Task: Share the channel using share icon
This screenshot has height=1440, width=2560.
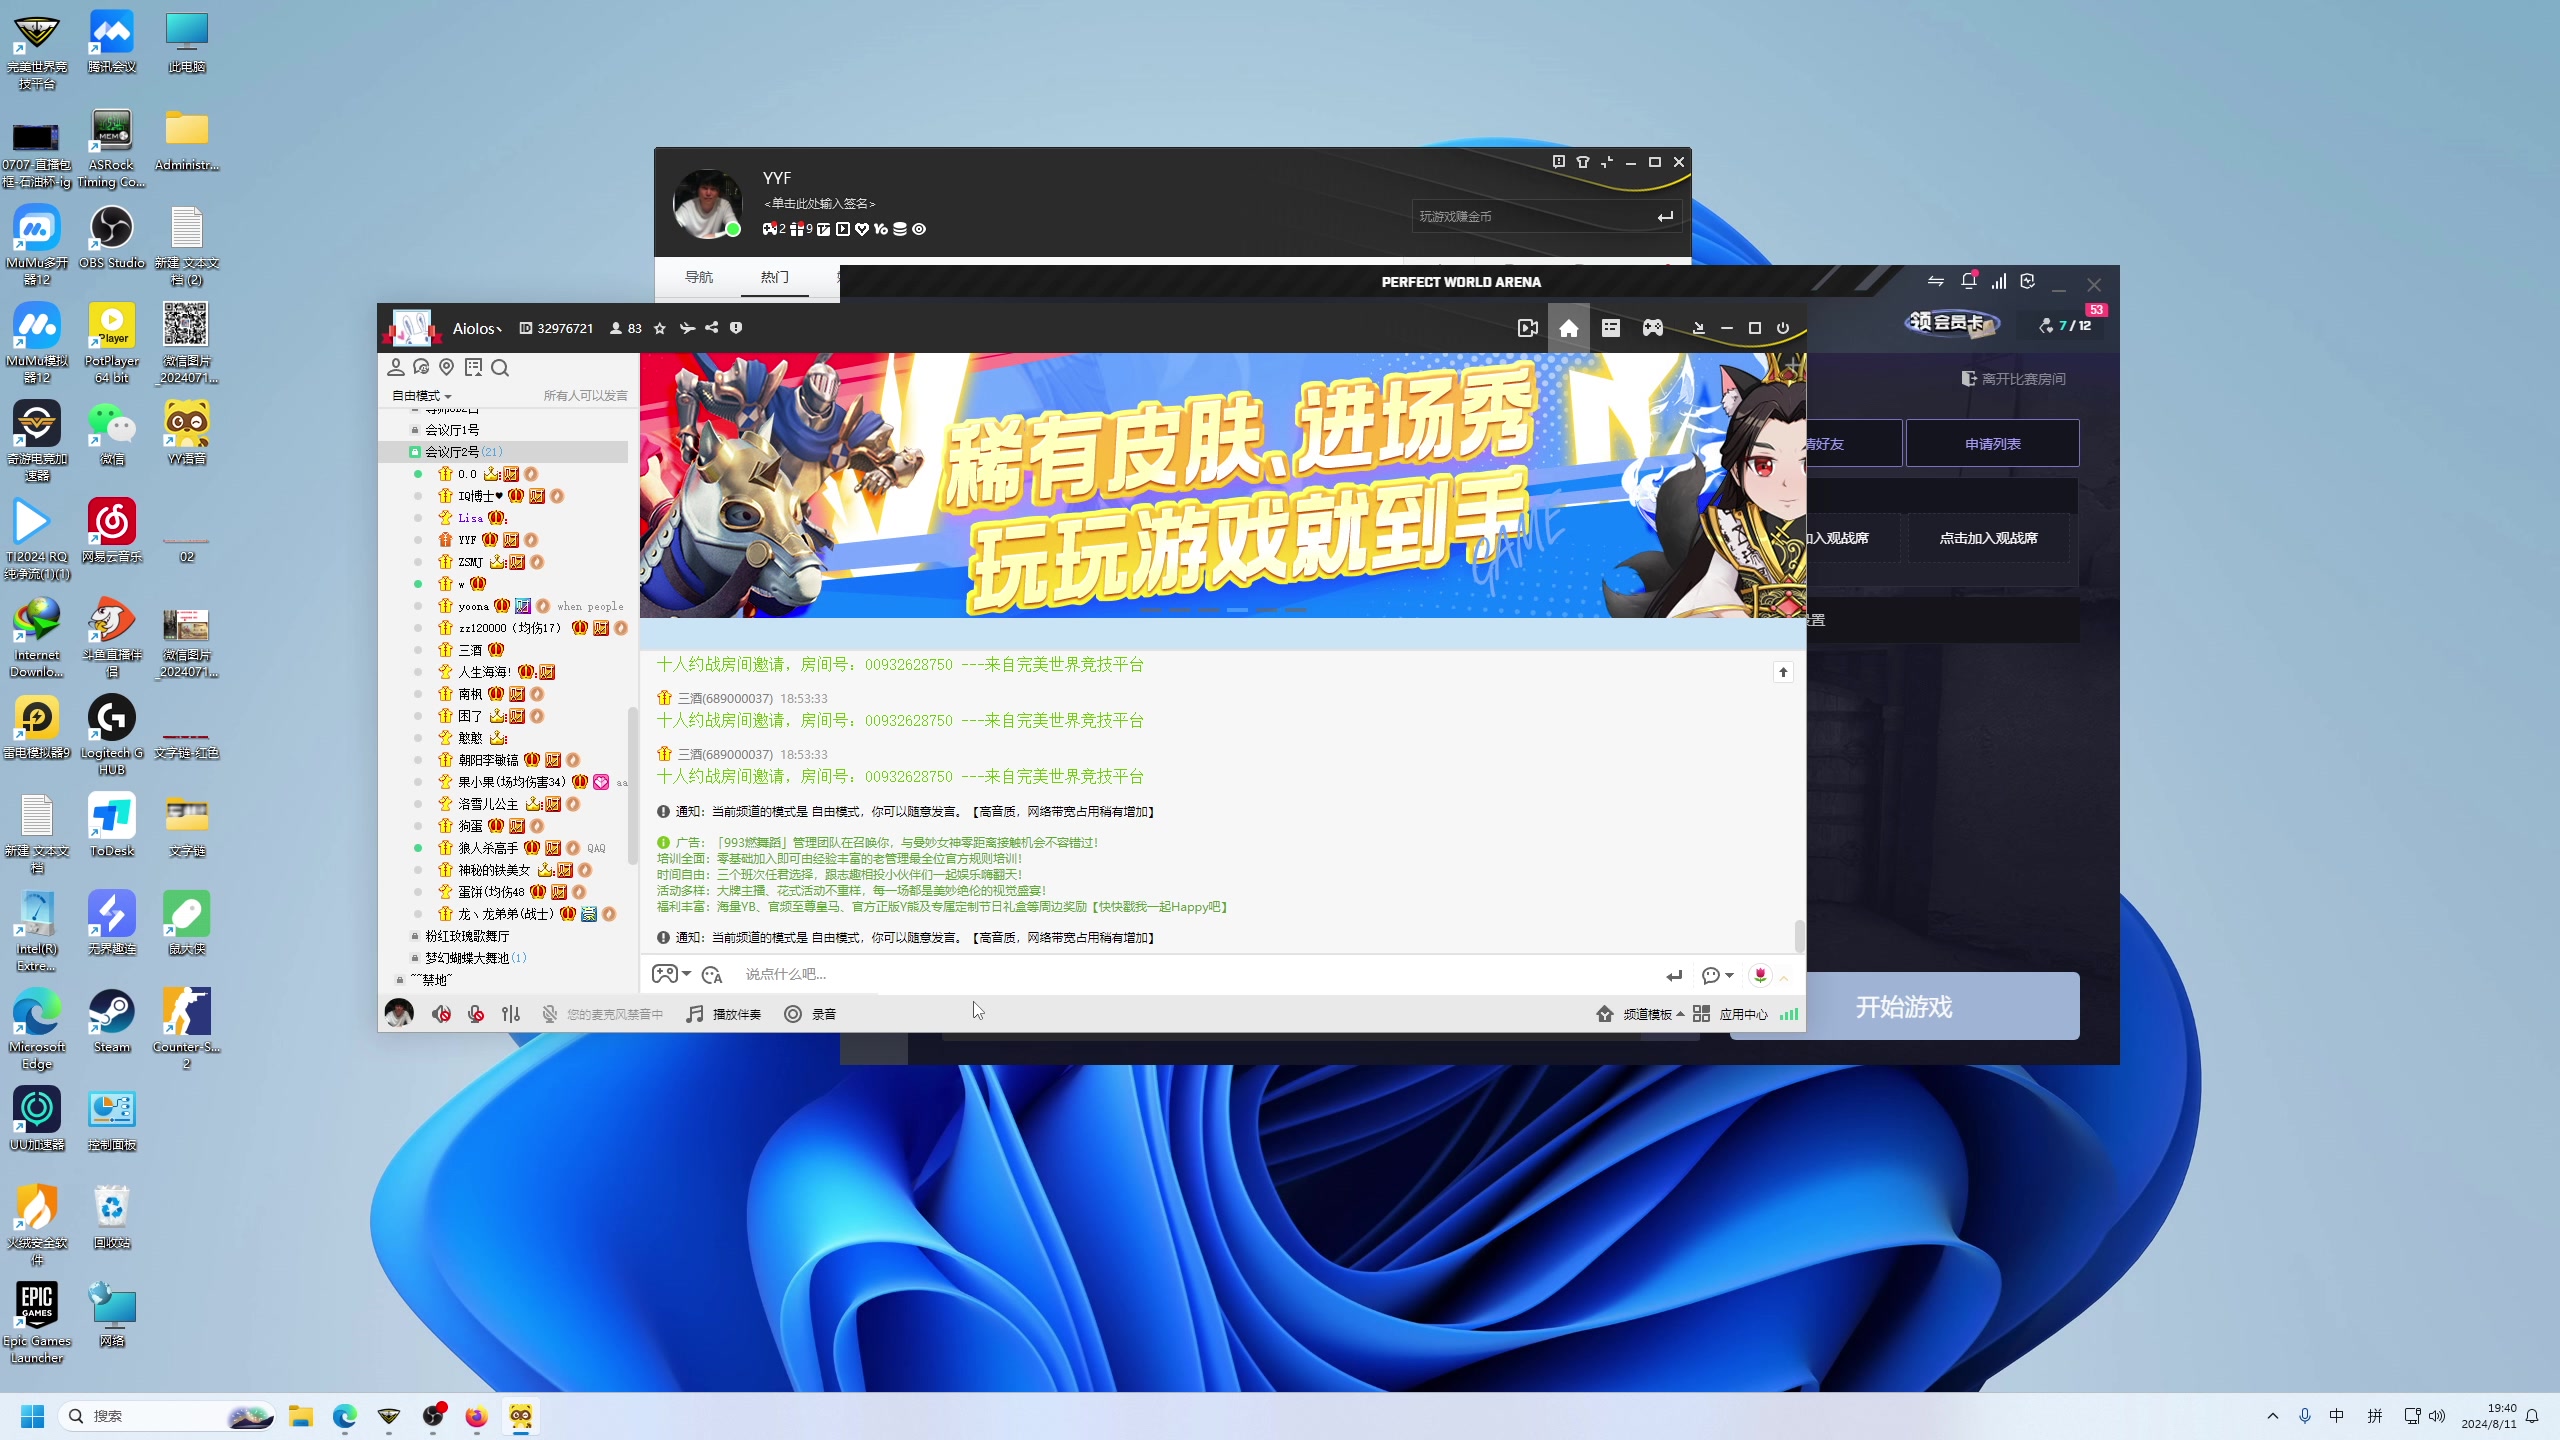Action: pyautogui.click(x=712, y=328)
